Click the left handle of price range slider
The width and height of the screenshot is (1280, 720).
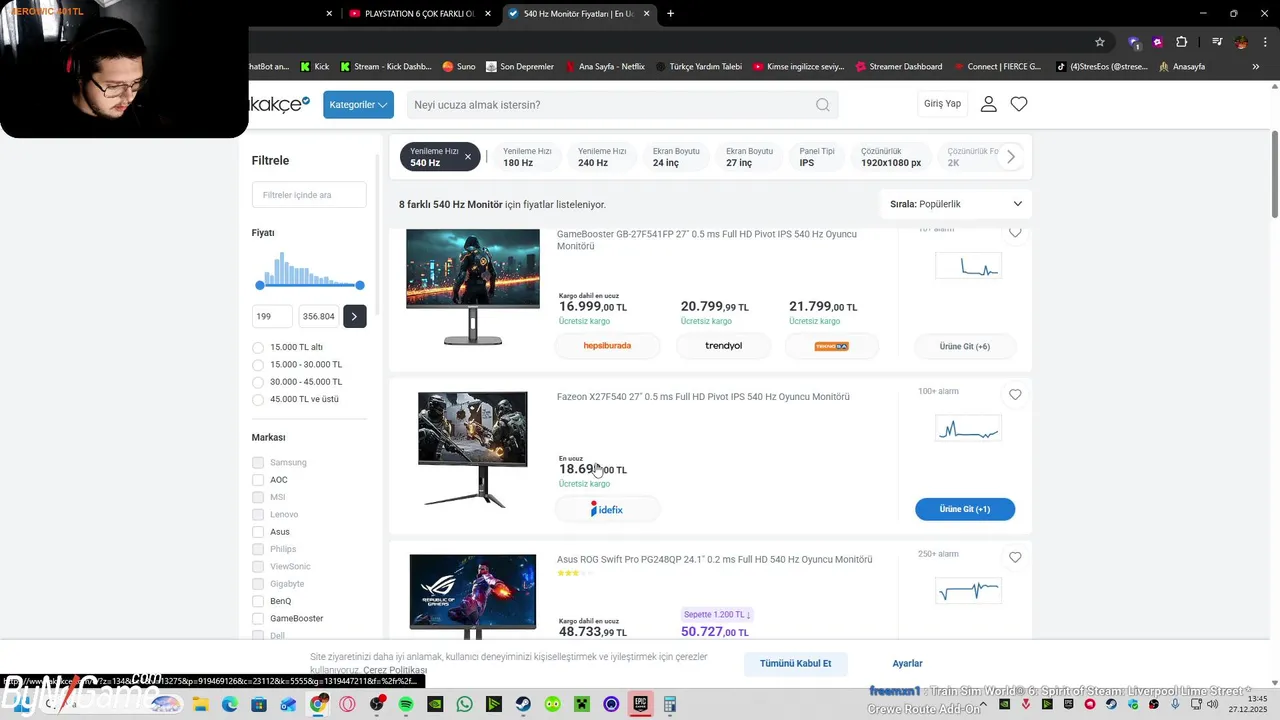(x=260, y=285)
